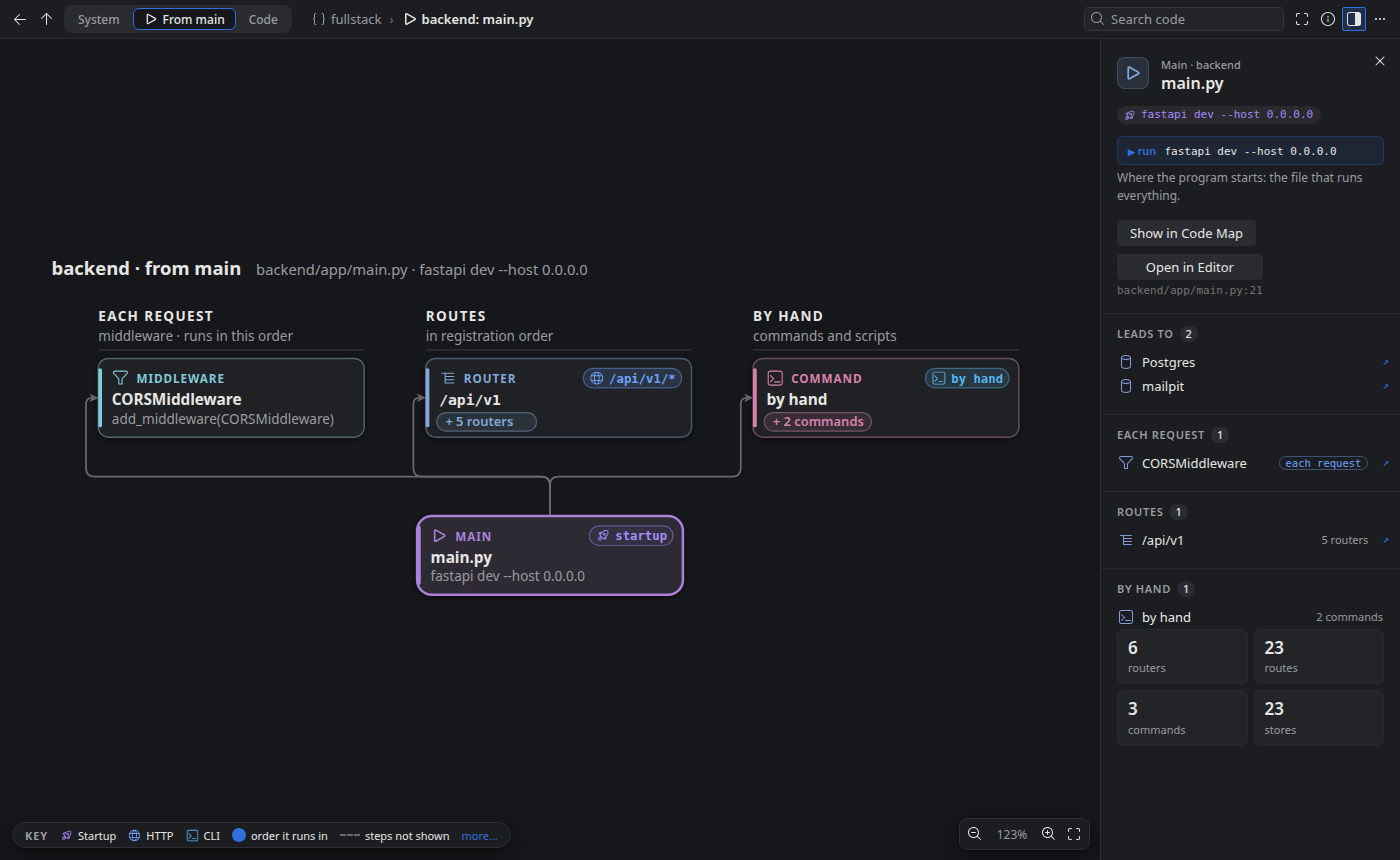This screenshot has width=1400, height=860.
Task: Click Open in Editor button
Action: (1190, 267)
